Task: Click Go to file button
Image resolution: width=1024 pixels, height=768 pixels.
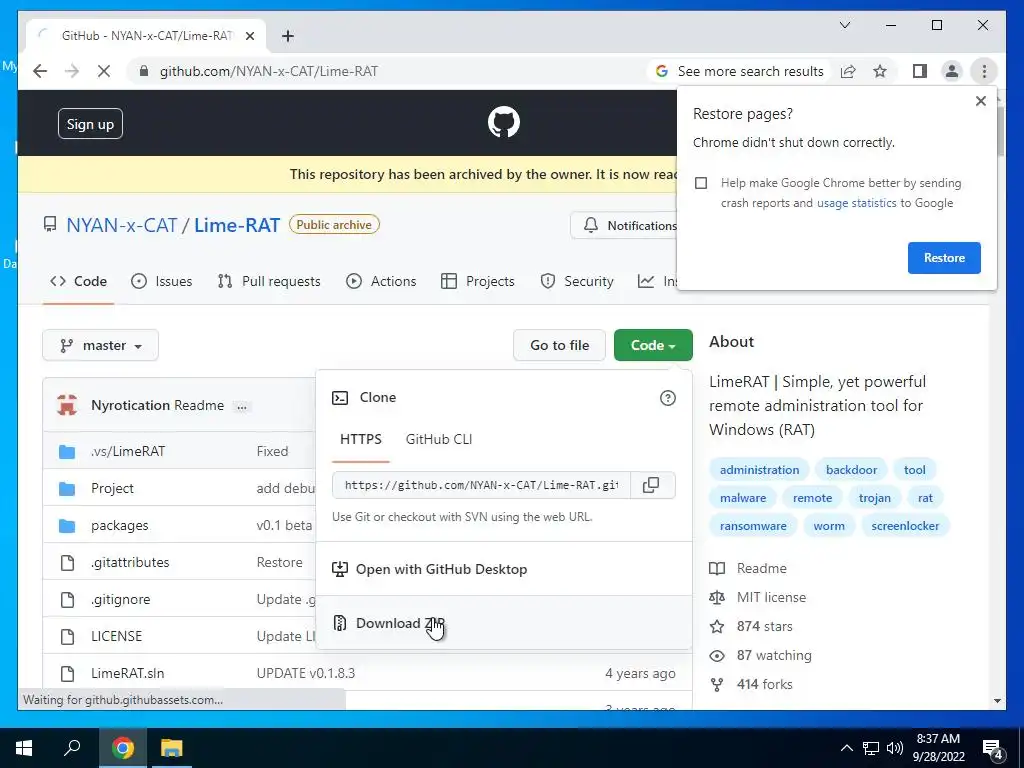Action: (559, 345)
